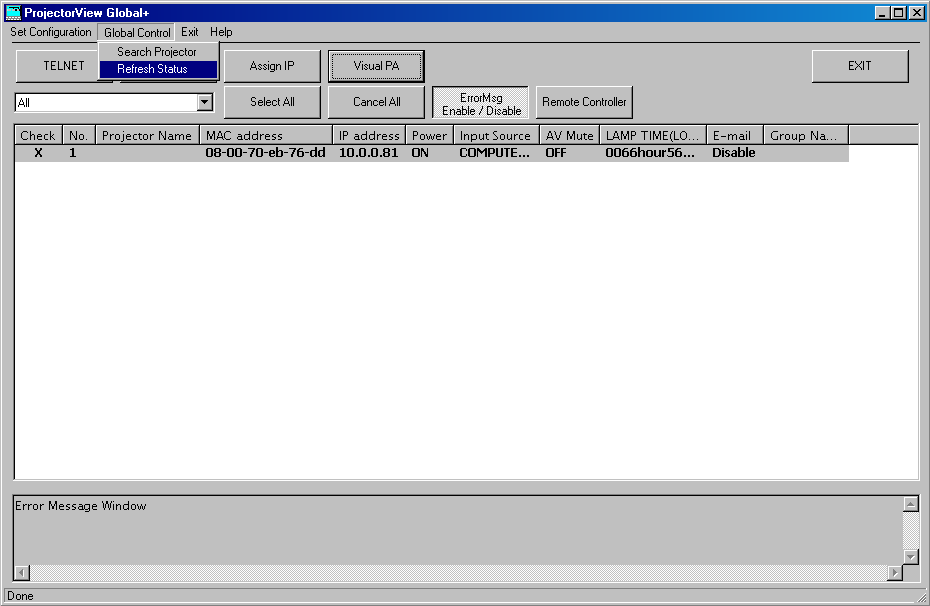Click the Error Message Window text

[x=81, y=506]
